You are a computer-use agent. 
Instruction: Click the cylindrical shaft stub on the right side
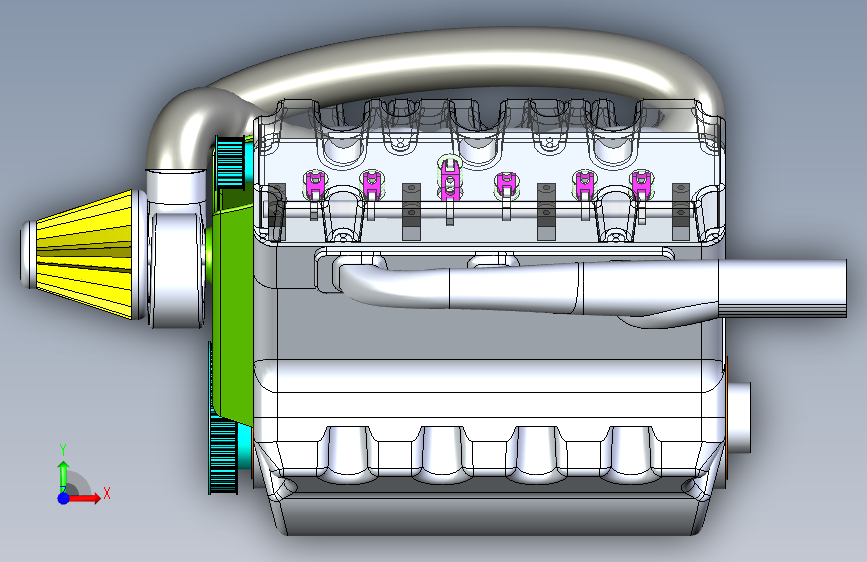coord(738,416)
